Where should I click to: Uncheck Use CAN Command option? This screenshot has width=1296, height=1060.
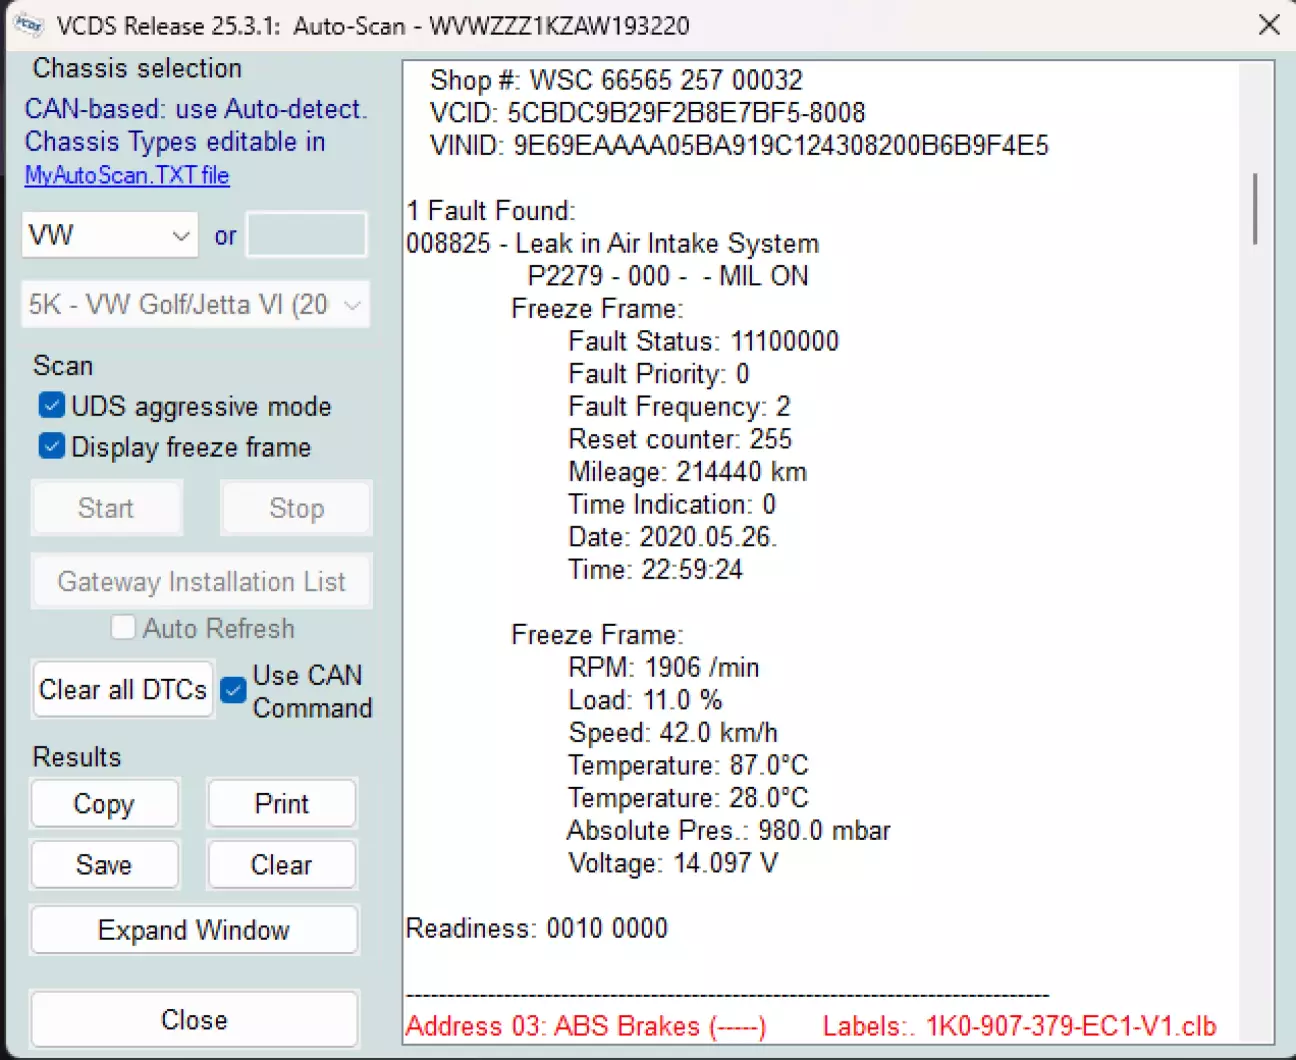(233, 690)
